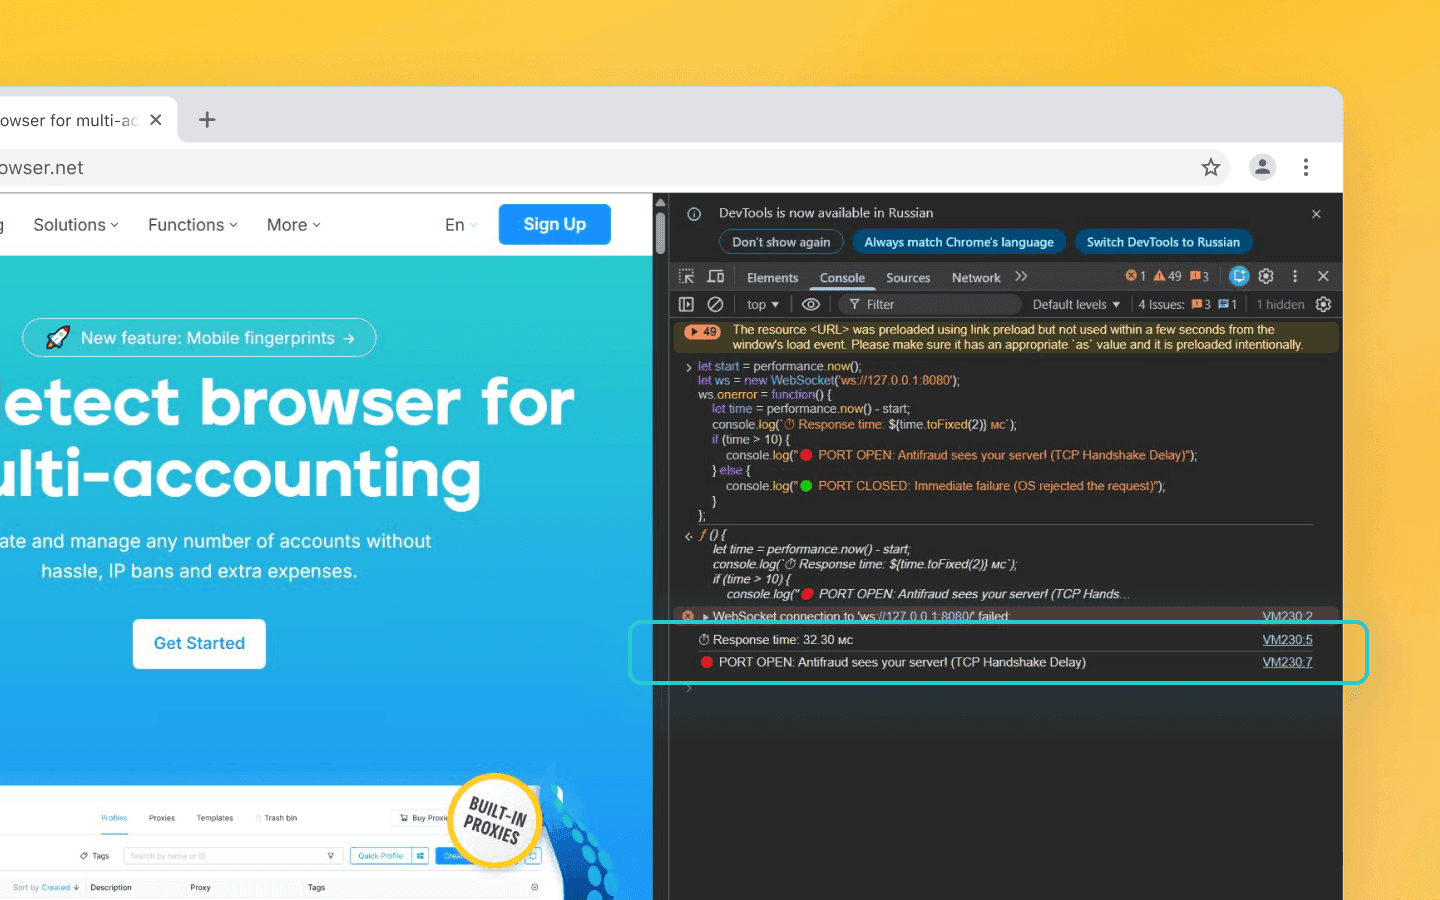This screenshot has width=1440, height=900.
Task: Open the Proxies tab in the app preview
Action: [x=162, y=818]
